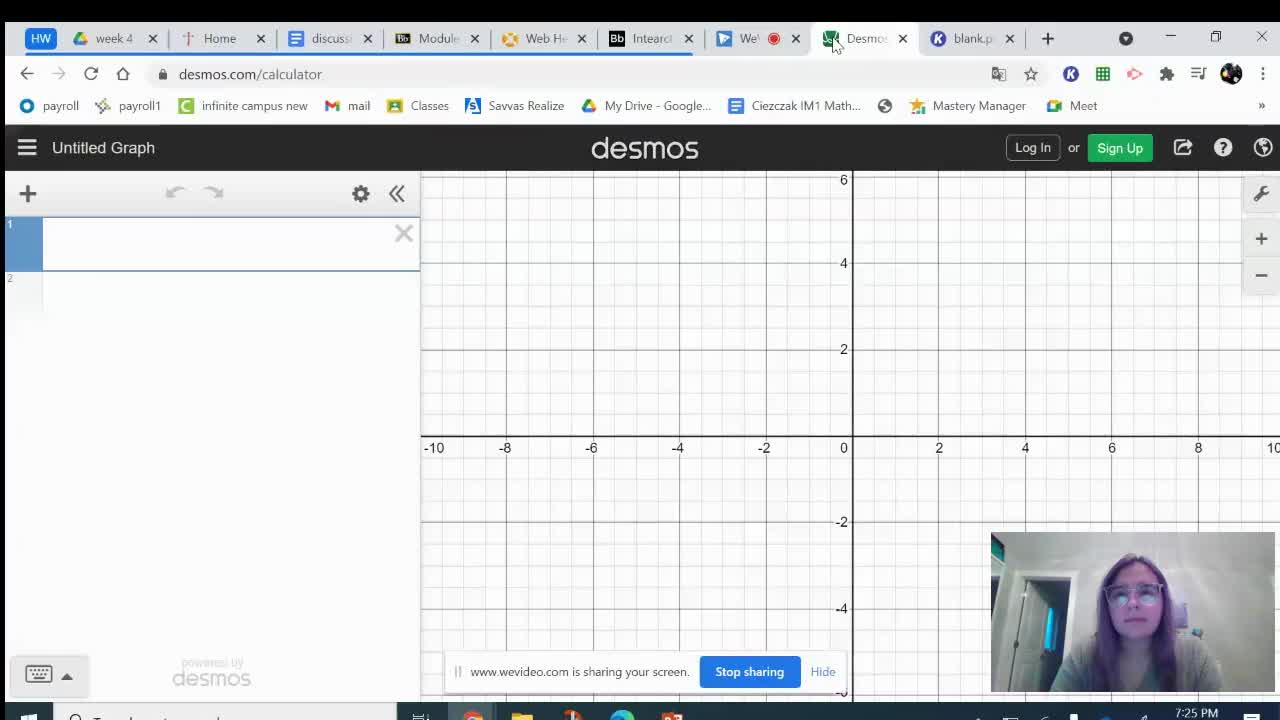Zoom in on the graph

point(1261,239)
